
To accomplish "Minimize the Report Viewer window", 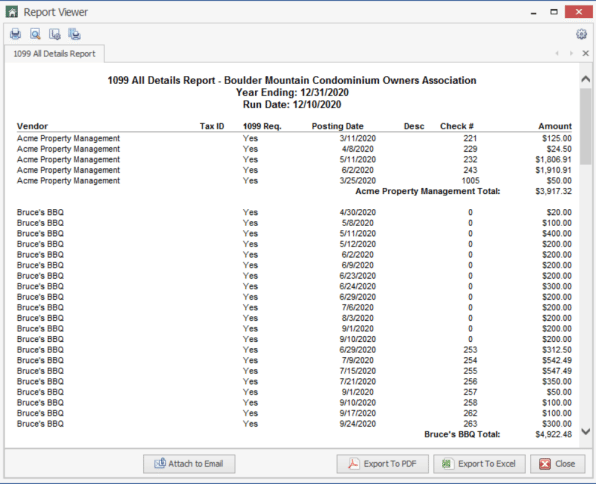I will [534, 13].
